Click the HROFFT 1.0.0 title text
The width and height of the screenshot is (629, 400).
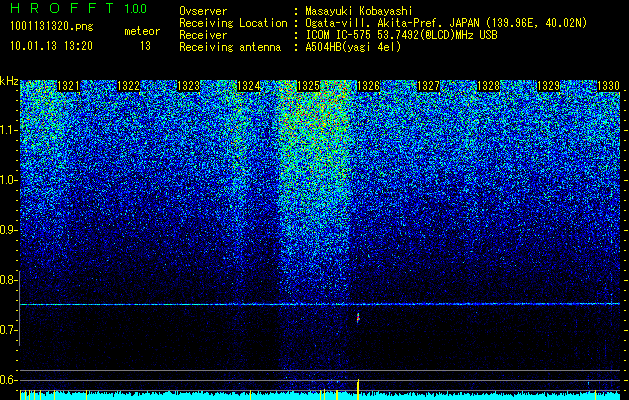[x=79, y=8]
